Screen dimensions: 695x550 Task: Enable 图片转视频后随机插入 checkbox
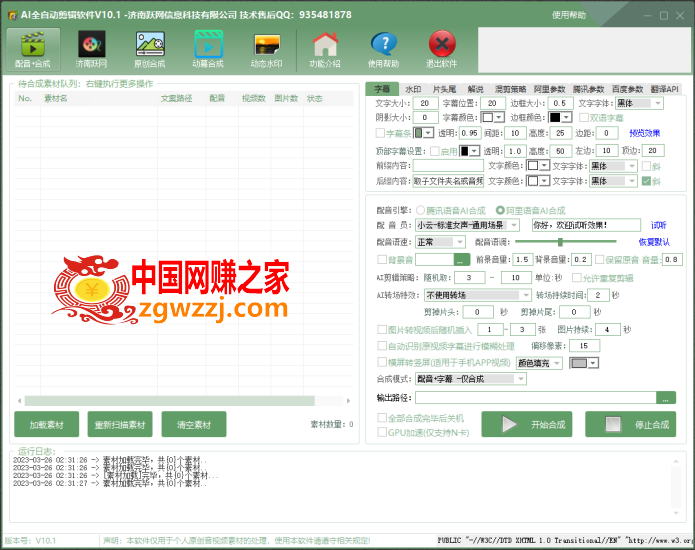pyautogui.click(x=382, y=329)
